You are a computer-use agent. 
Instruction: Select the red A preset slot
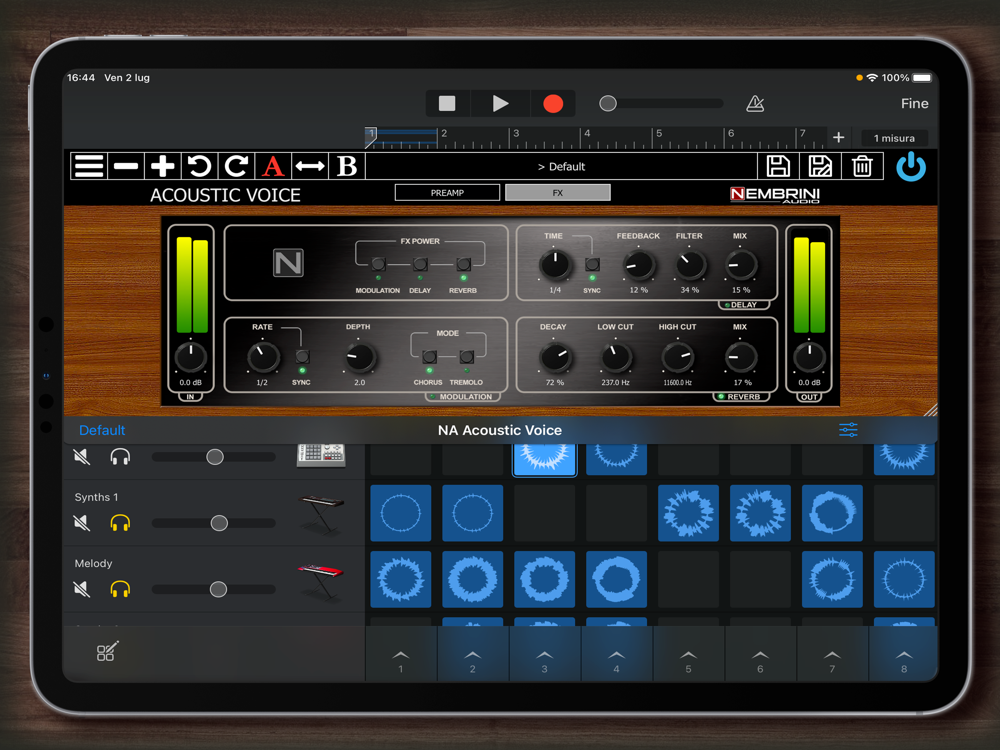click(x=273, y=166)
